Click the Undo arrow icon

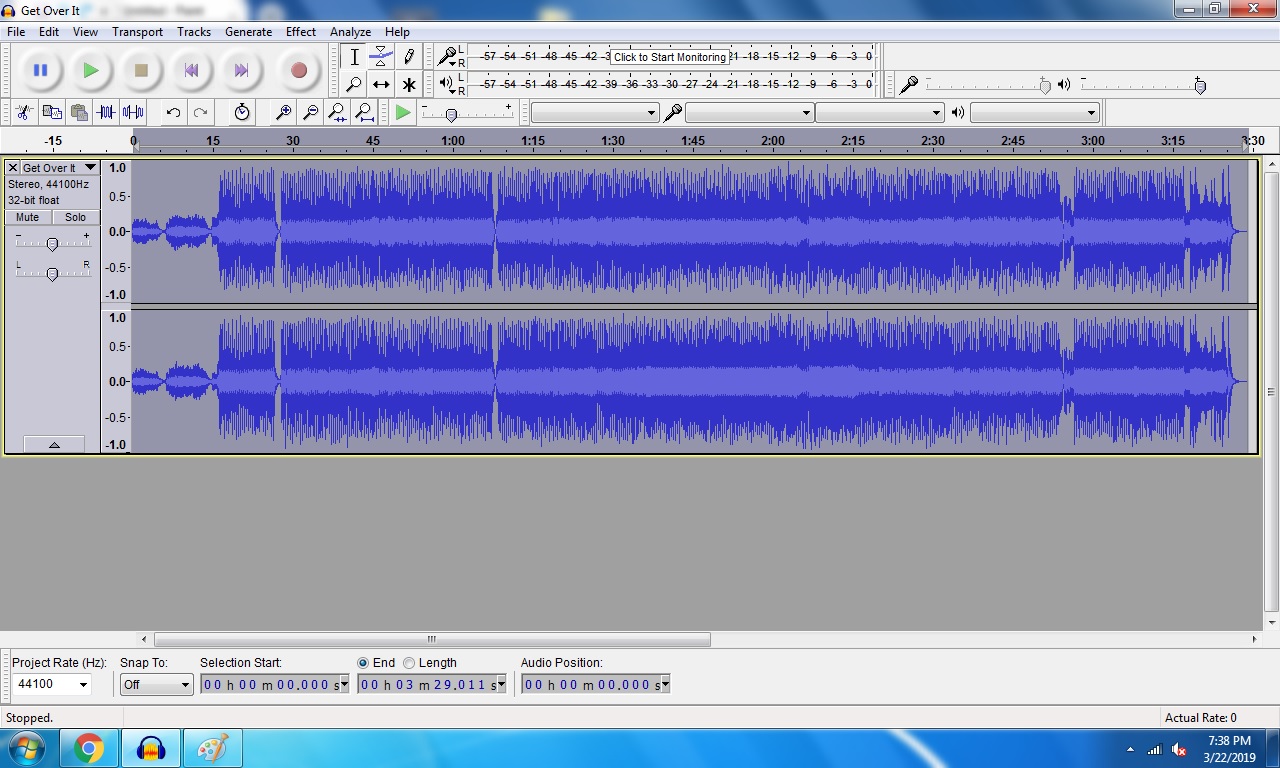coord(173,113)
